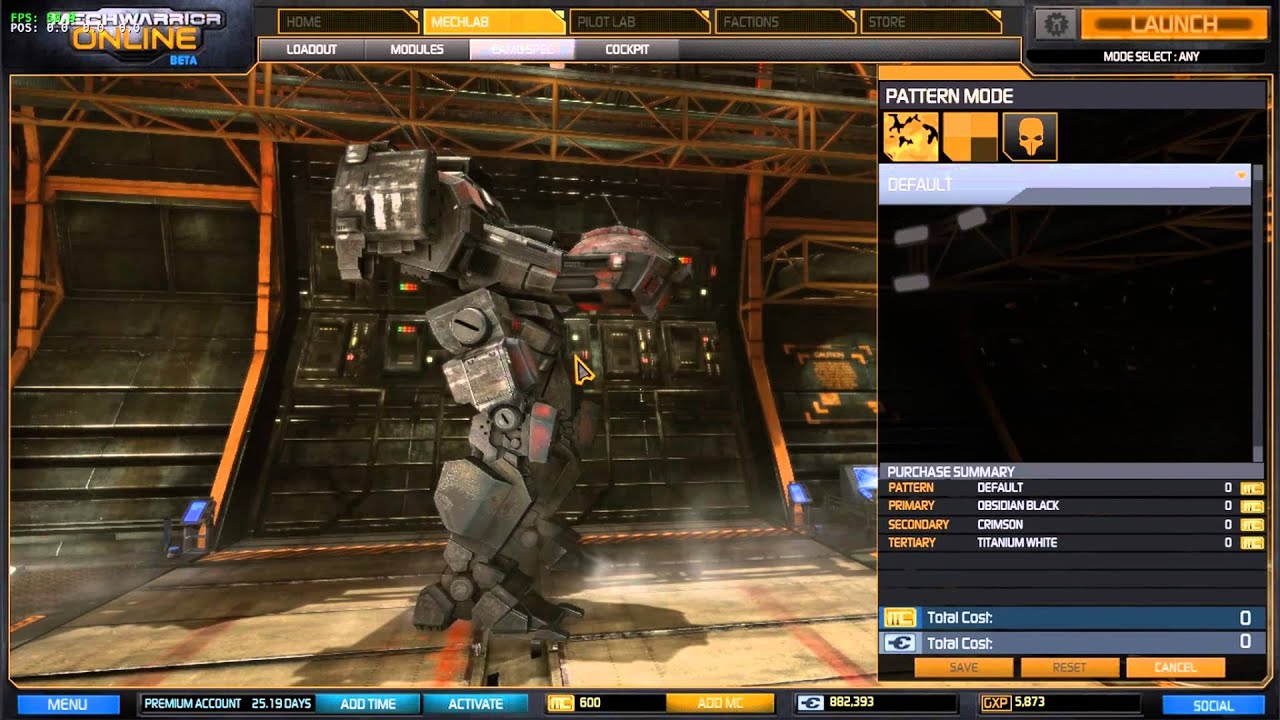Select the skull decal mode icon
The width and height of the screenshot is (1280, 720).
1030,137
